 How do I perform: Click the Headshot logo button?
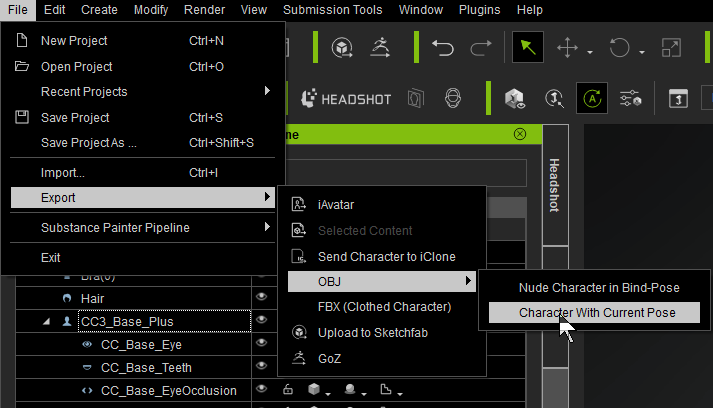[x=346, y=99]
